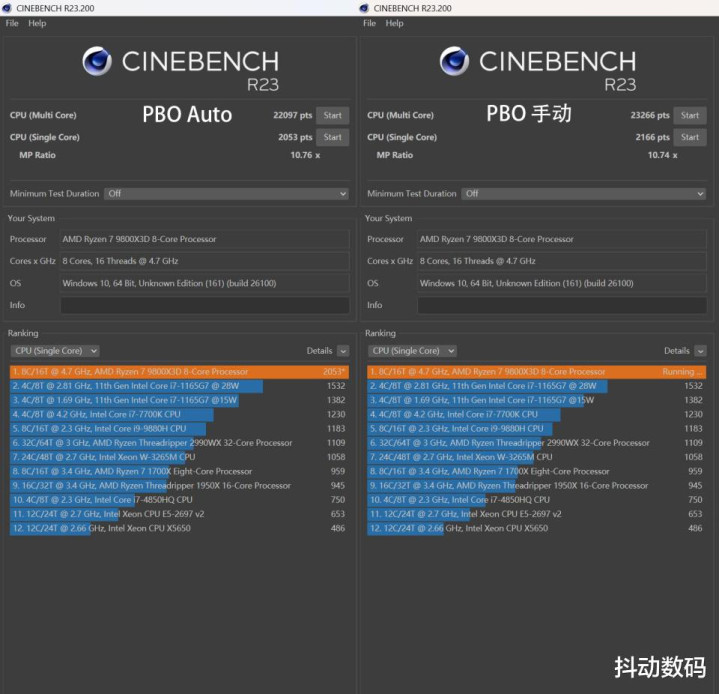Image resolution: width=719 pixels, height=694 pixels.
Task: Click Processor field in left window
Action: click(205, 239)
